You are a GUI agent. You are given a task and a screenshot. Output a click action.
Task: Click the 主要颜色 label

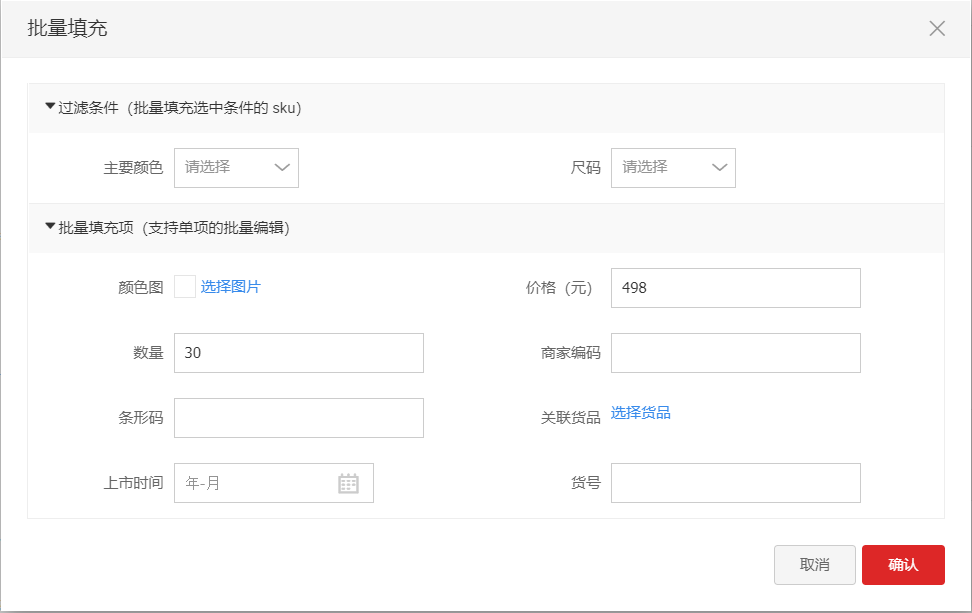(133, 168)
